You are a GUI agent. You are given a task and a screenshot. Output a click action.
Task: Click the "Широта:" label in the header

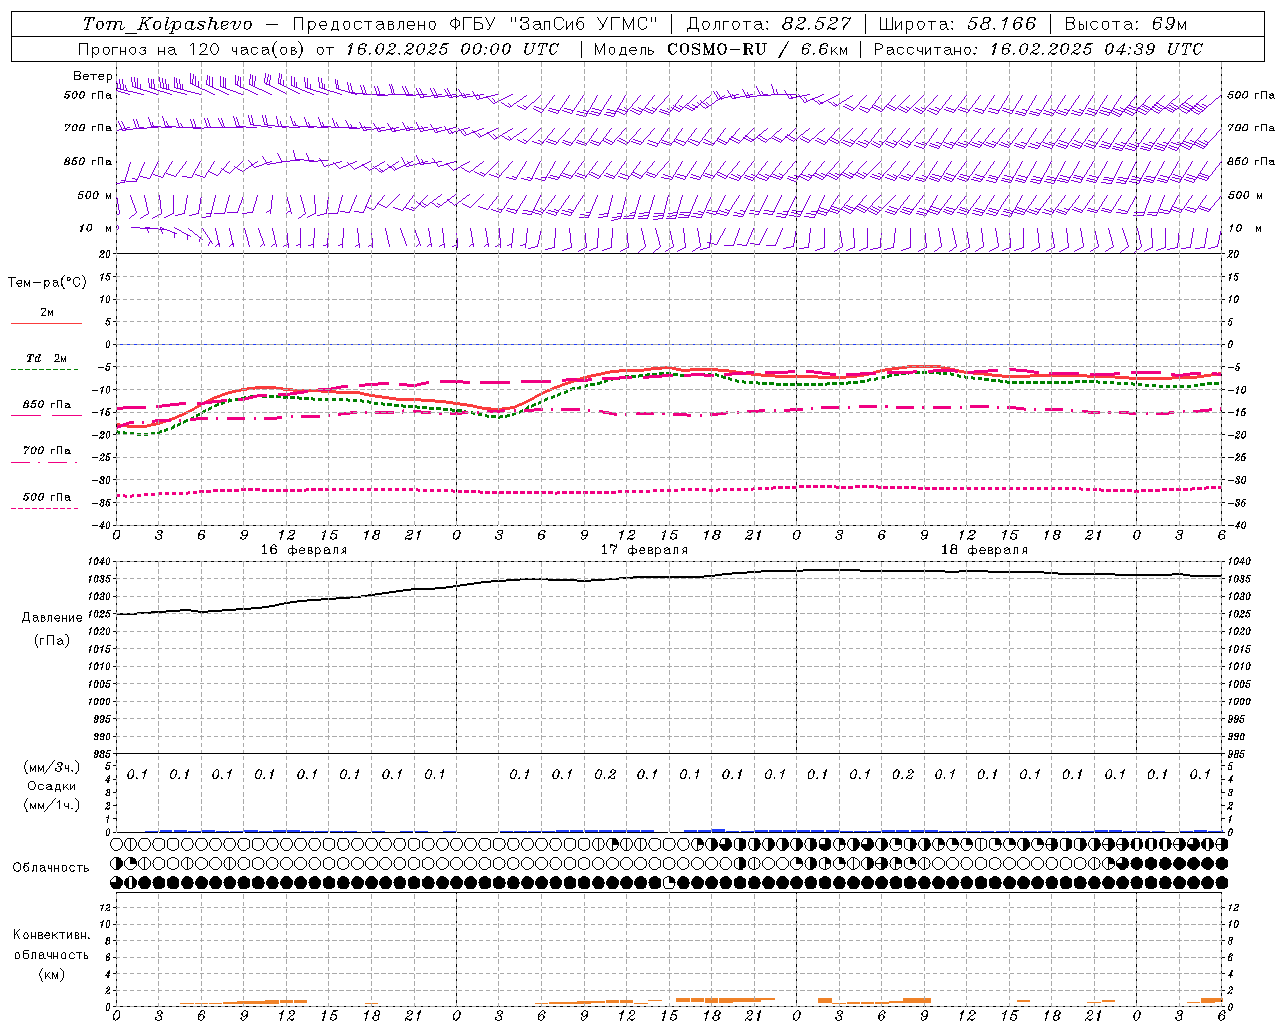tap(918, 24)
